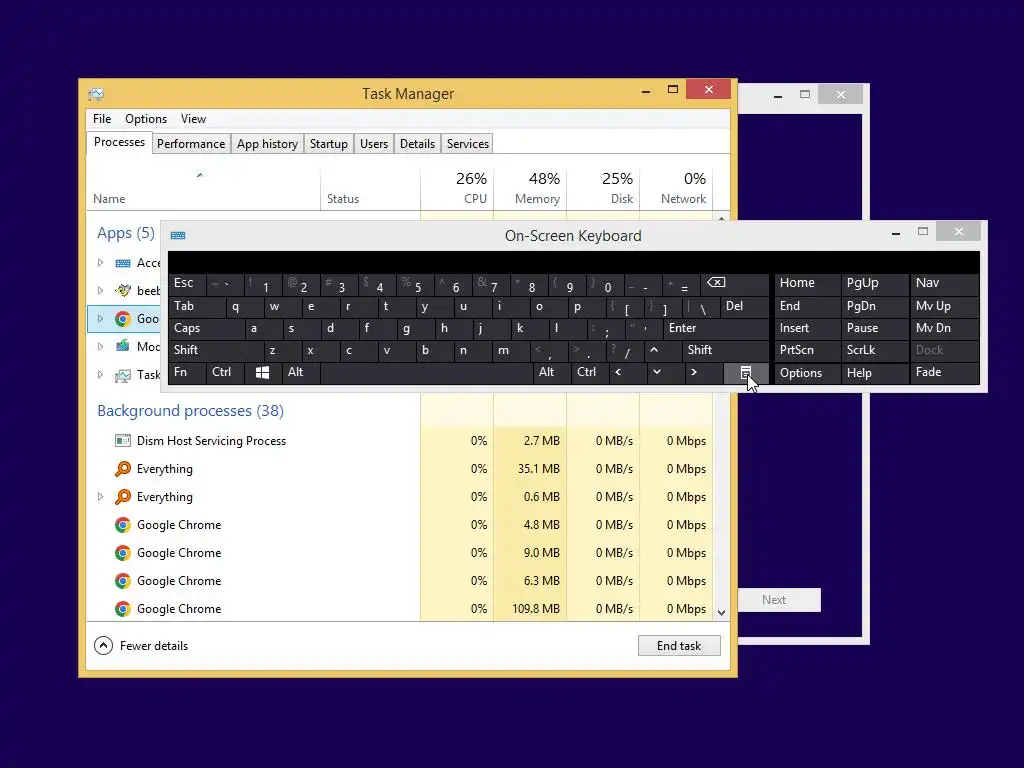This screenshot has width=1024, height=768.
Task: Click the Fewer details link
Action: (x=153, y=646)
